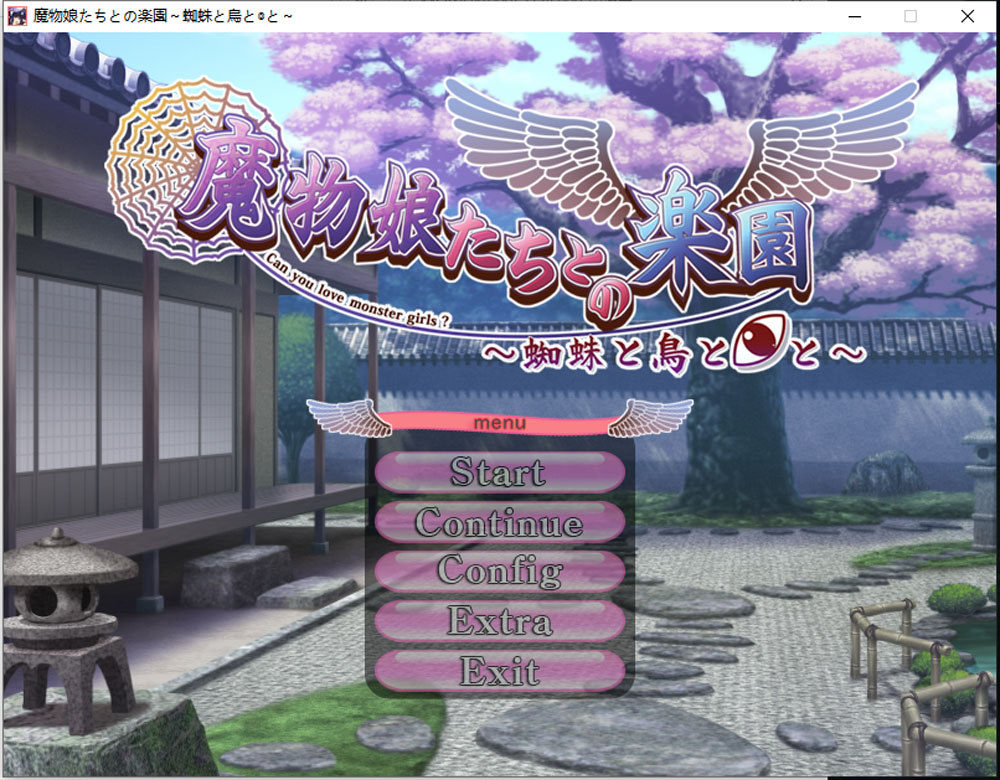Click the disabled maximize window button
Image resolution: width=1000 pixels, height=780 pixels.
pos(911,17)
